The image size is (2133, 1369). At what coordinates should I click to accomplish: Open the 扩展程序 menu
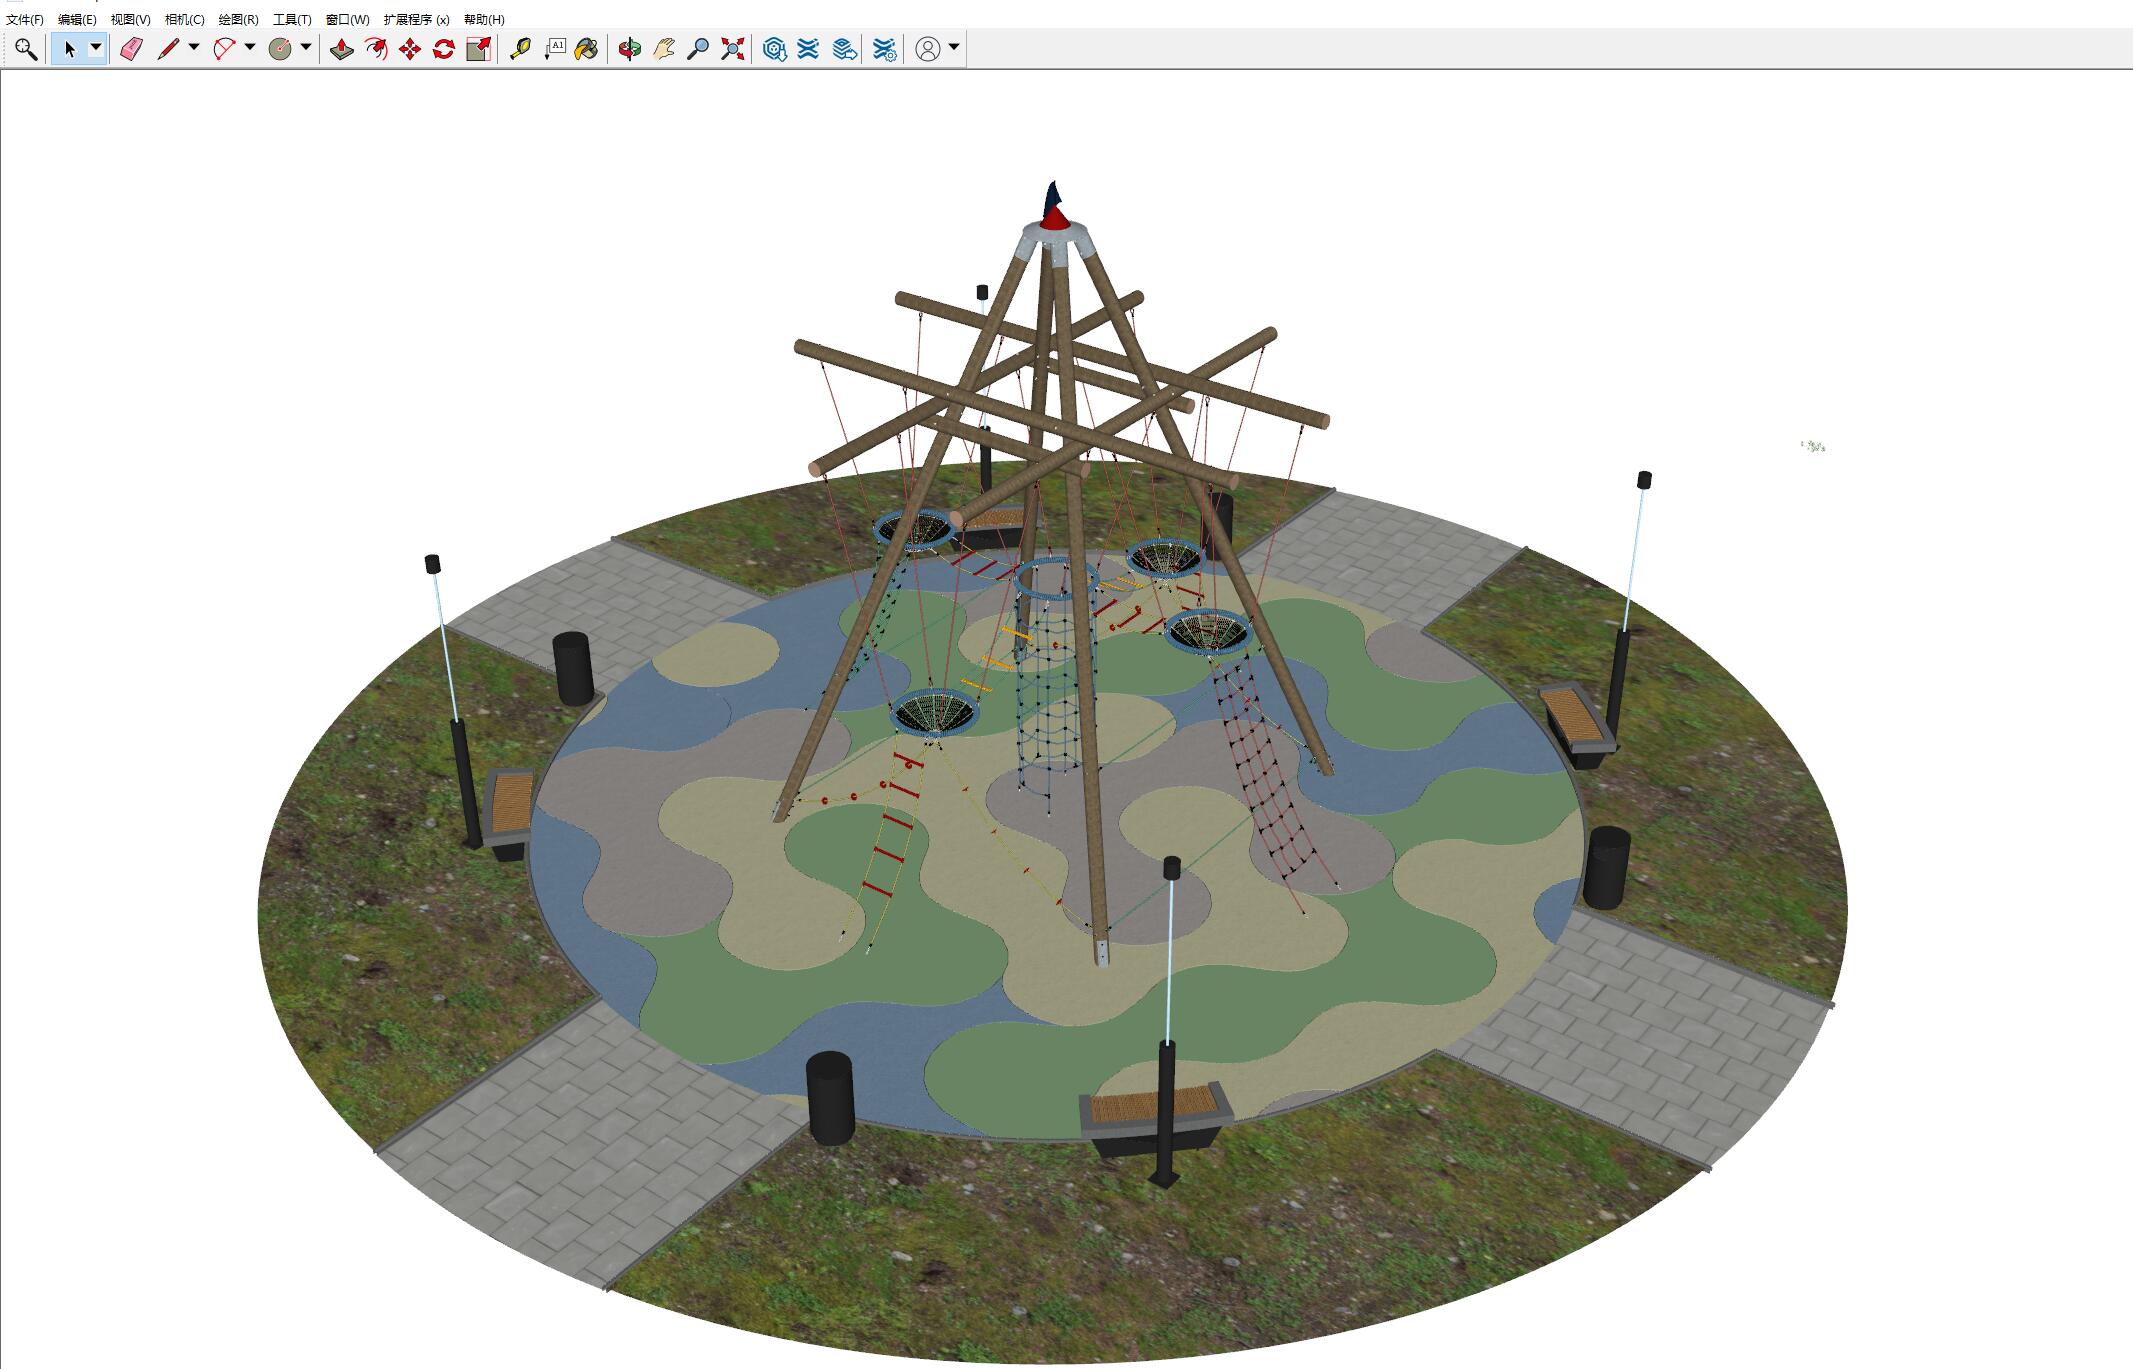click(416, 19)
